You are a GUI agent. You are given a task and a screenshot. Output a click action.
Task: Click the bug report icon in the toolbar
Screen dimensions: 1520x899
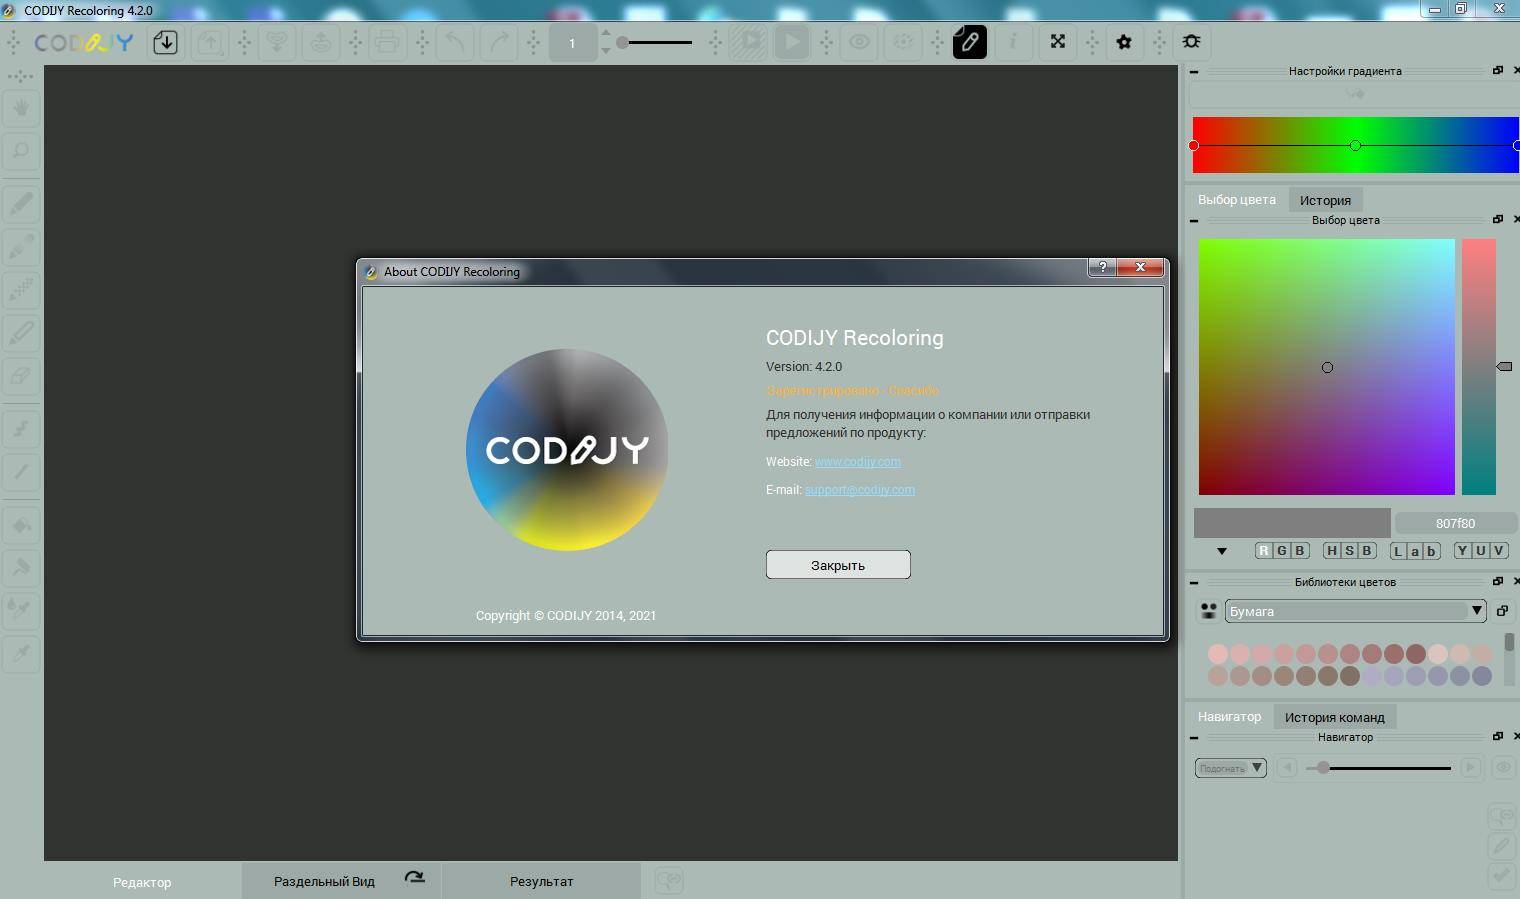tap(1191, 42)
